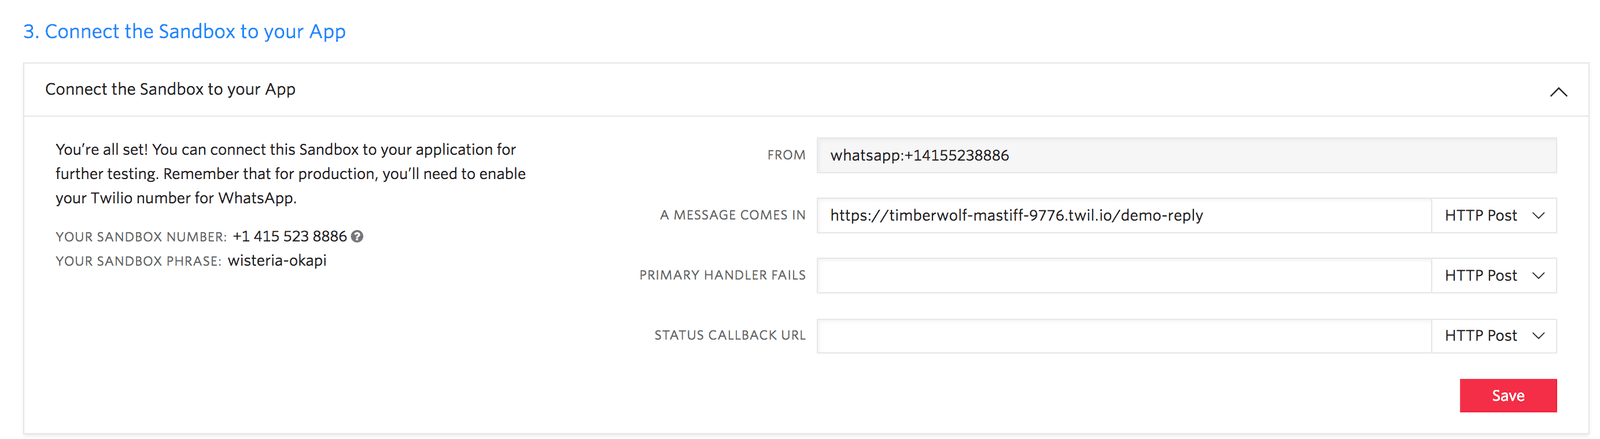The width and height of the screenshot is (1600, 439).
Task: Click the help icon beside the sandbox number
Action: pos(357,237)
